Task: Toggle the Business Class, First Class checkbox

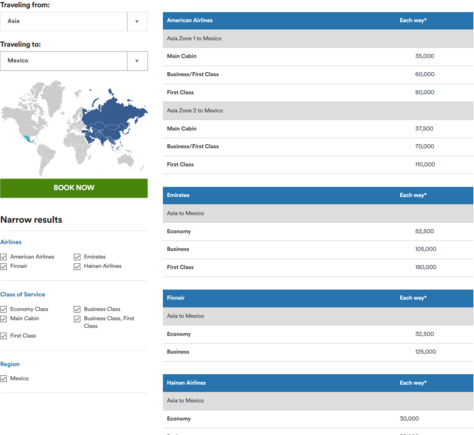Action: [77, 319]
